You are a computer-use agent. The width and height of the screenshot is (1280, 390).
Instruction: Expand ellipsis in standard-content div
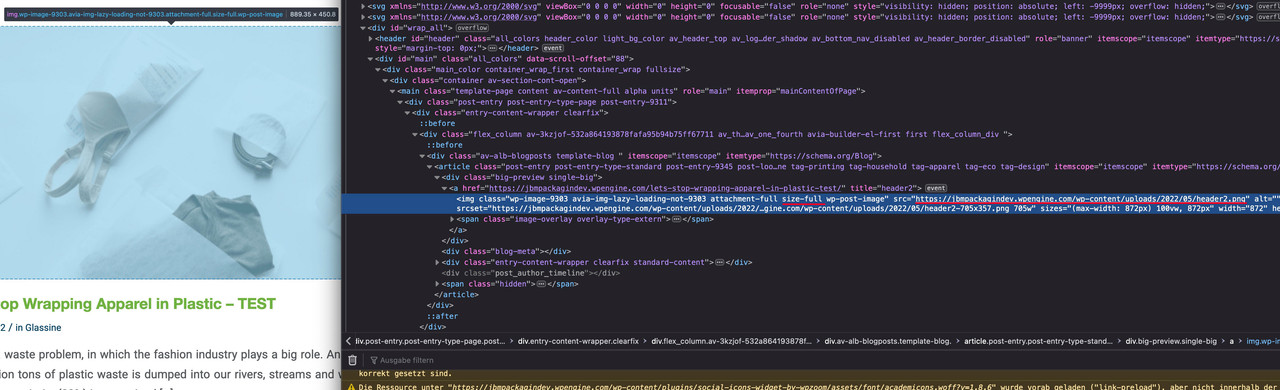(x=718, y=262)
